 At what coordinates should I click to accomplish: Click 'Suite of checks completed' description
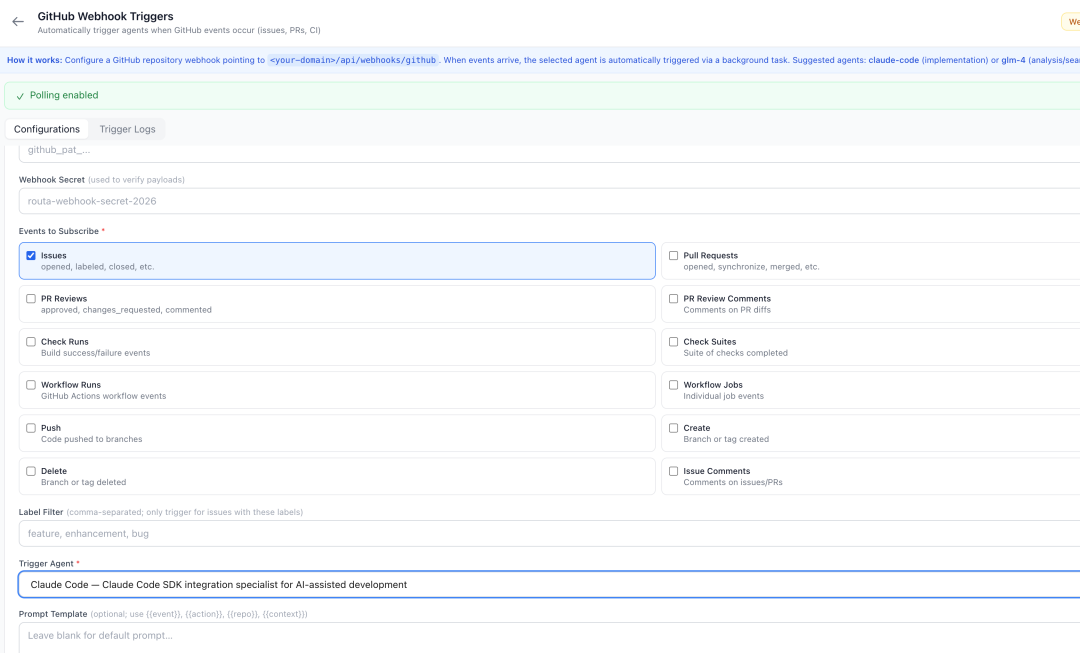[736, 353]
